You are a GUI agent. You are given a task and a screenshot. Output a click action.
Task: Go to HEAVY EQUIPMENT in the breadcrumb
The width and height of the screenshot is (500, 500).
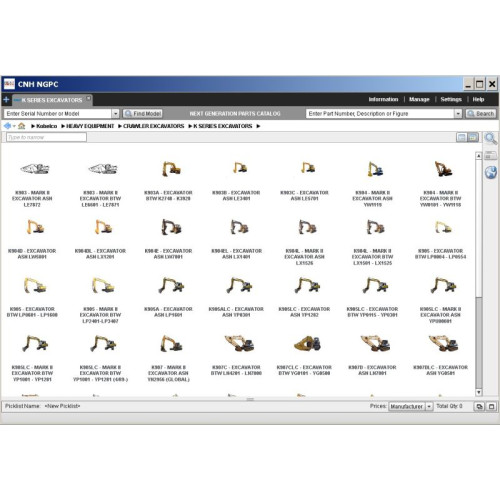point(90,126)
